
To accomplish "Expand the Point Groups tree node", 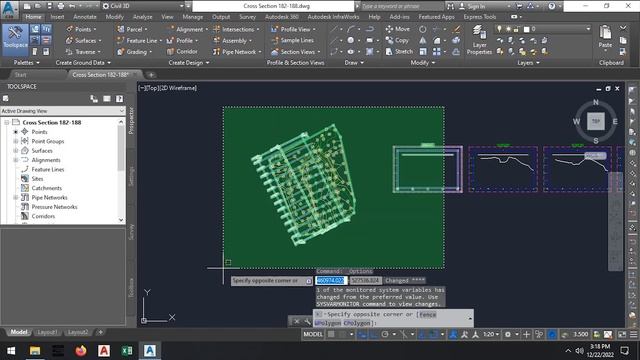I will pos(16,141).
